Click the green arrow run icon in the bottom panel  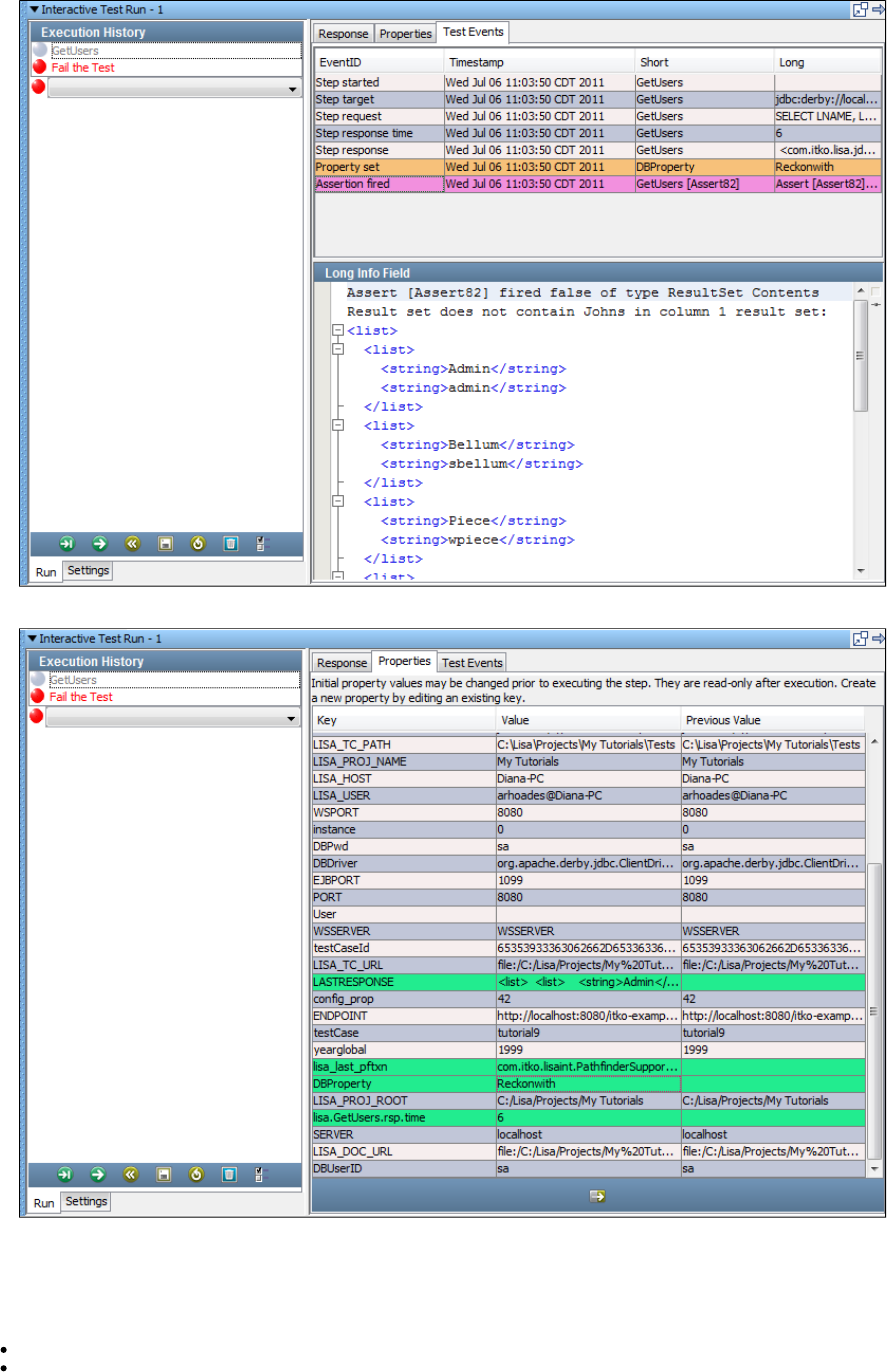tap(100, 1173)
